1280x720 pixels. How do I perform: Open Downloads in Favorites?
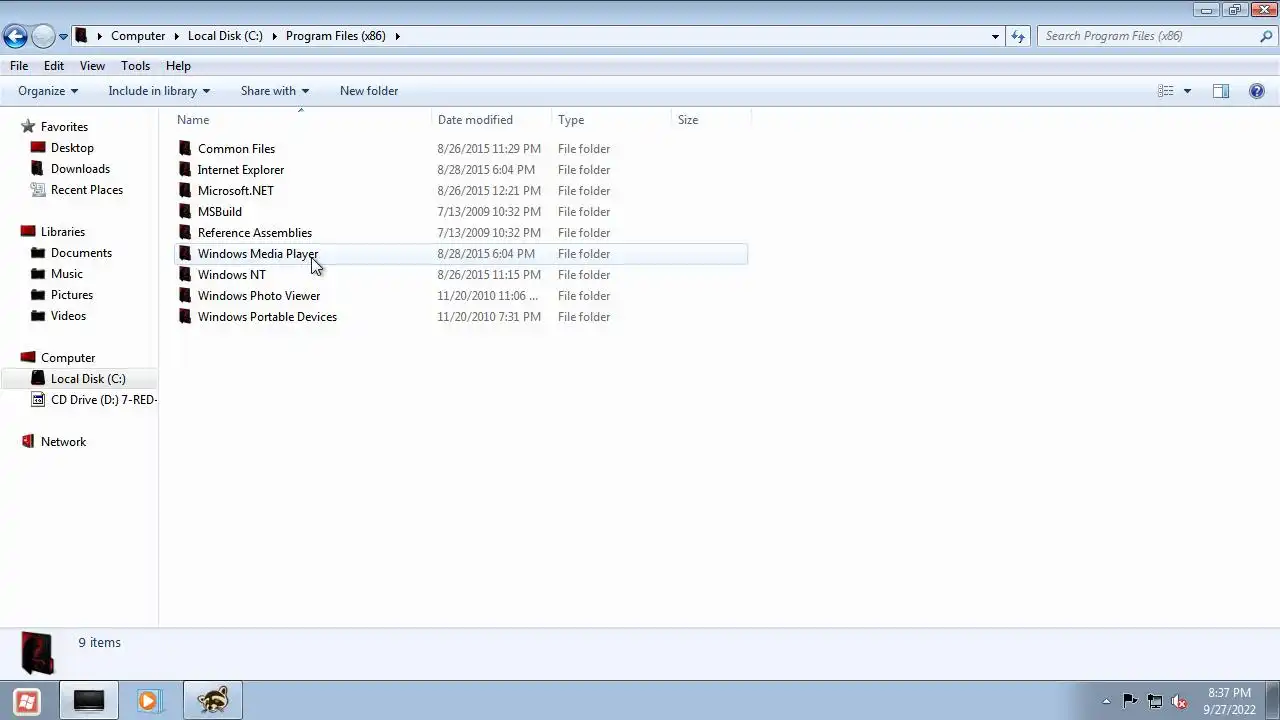[x=80, y=169]
